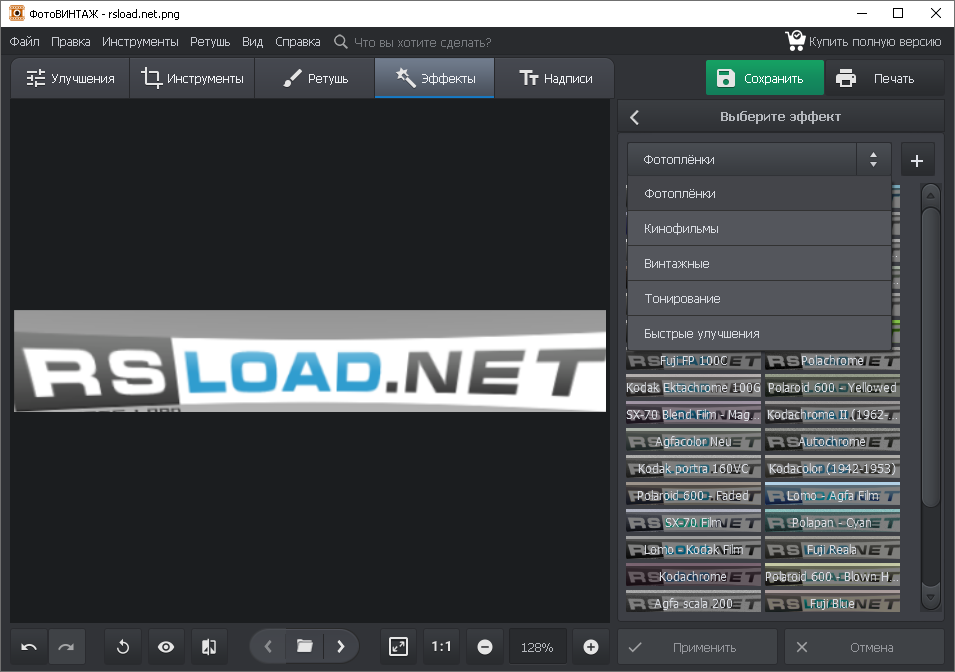Select the Polachrome effect thumbnail
Screen dimensions: 955x672
pyautogui.click(x=833, y=361)
